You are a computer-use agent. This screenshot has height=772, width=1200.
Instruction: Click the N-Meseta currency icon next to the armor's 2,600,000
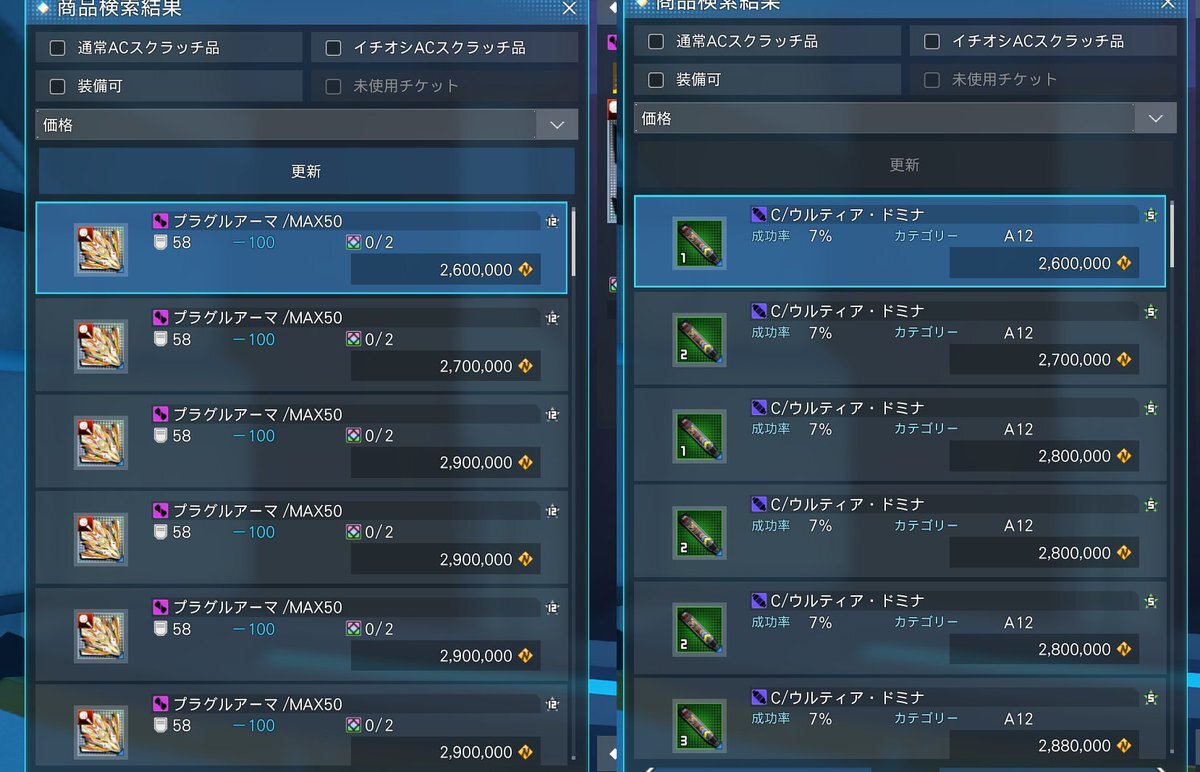click(526, 270)
